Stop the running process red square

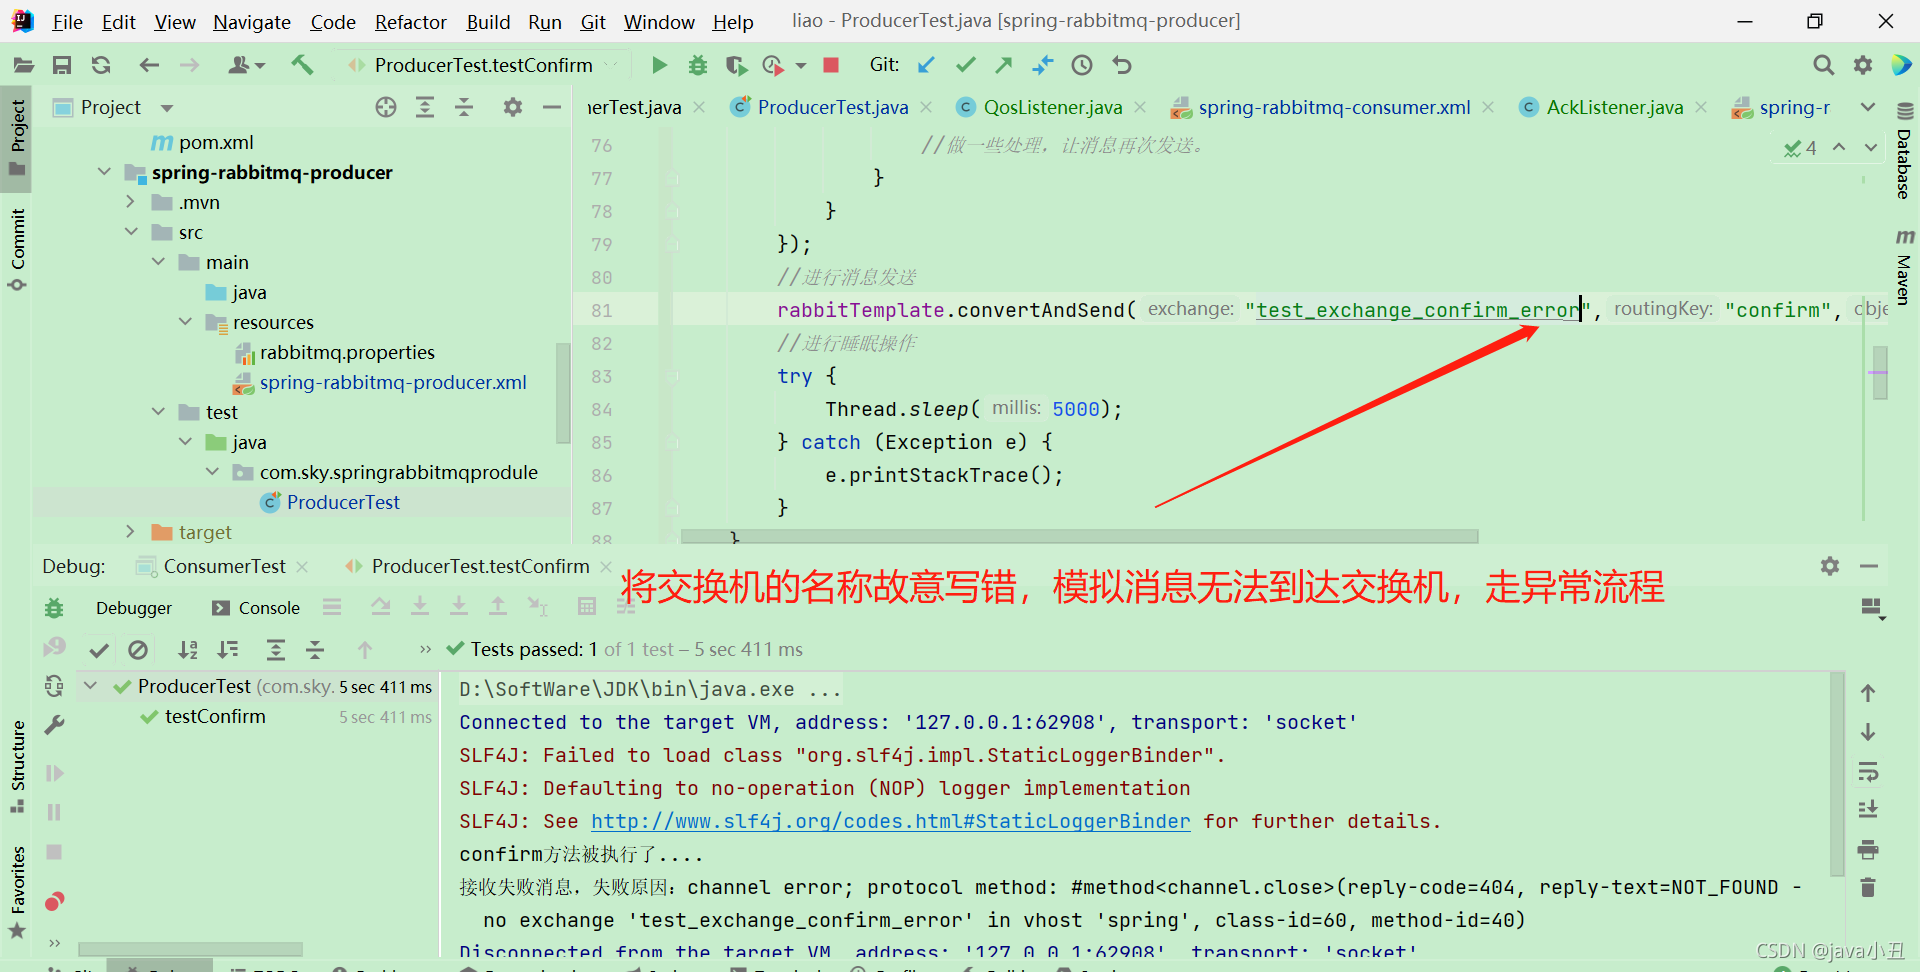click(x=830, y=65)
